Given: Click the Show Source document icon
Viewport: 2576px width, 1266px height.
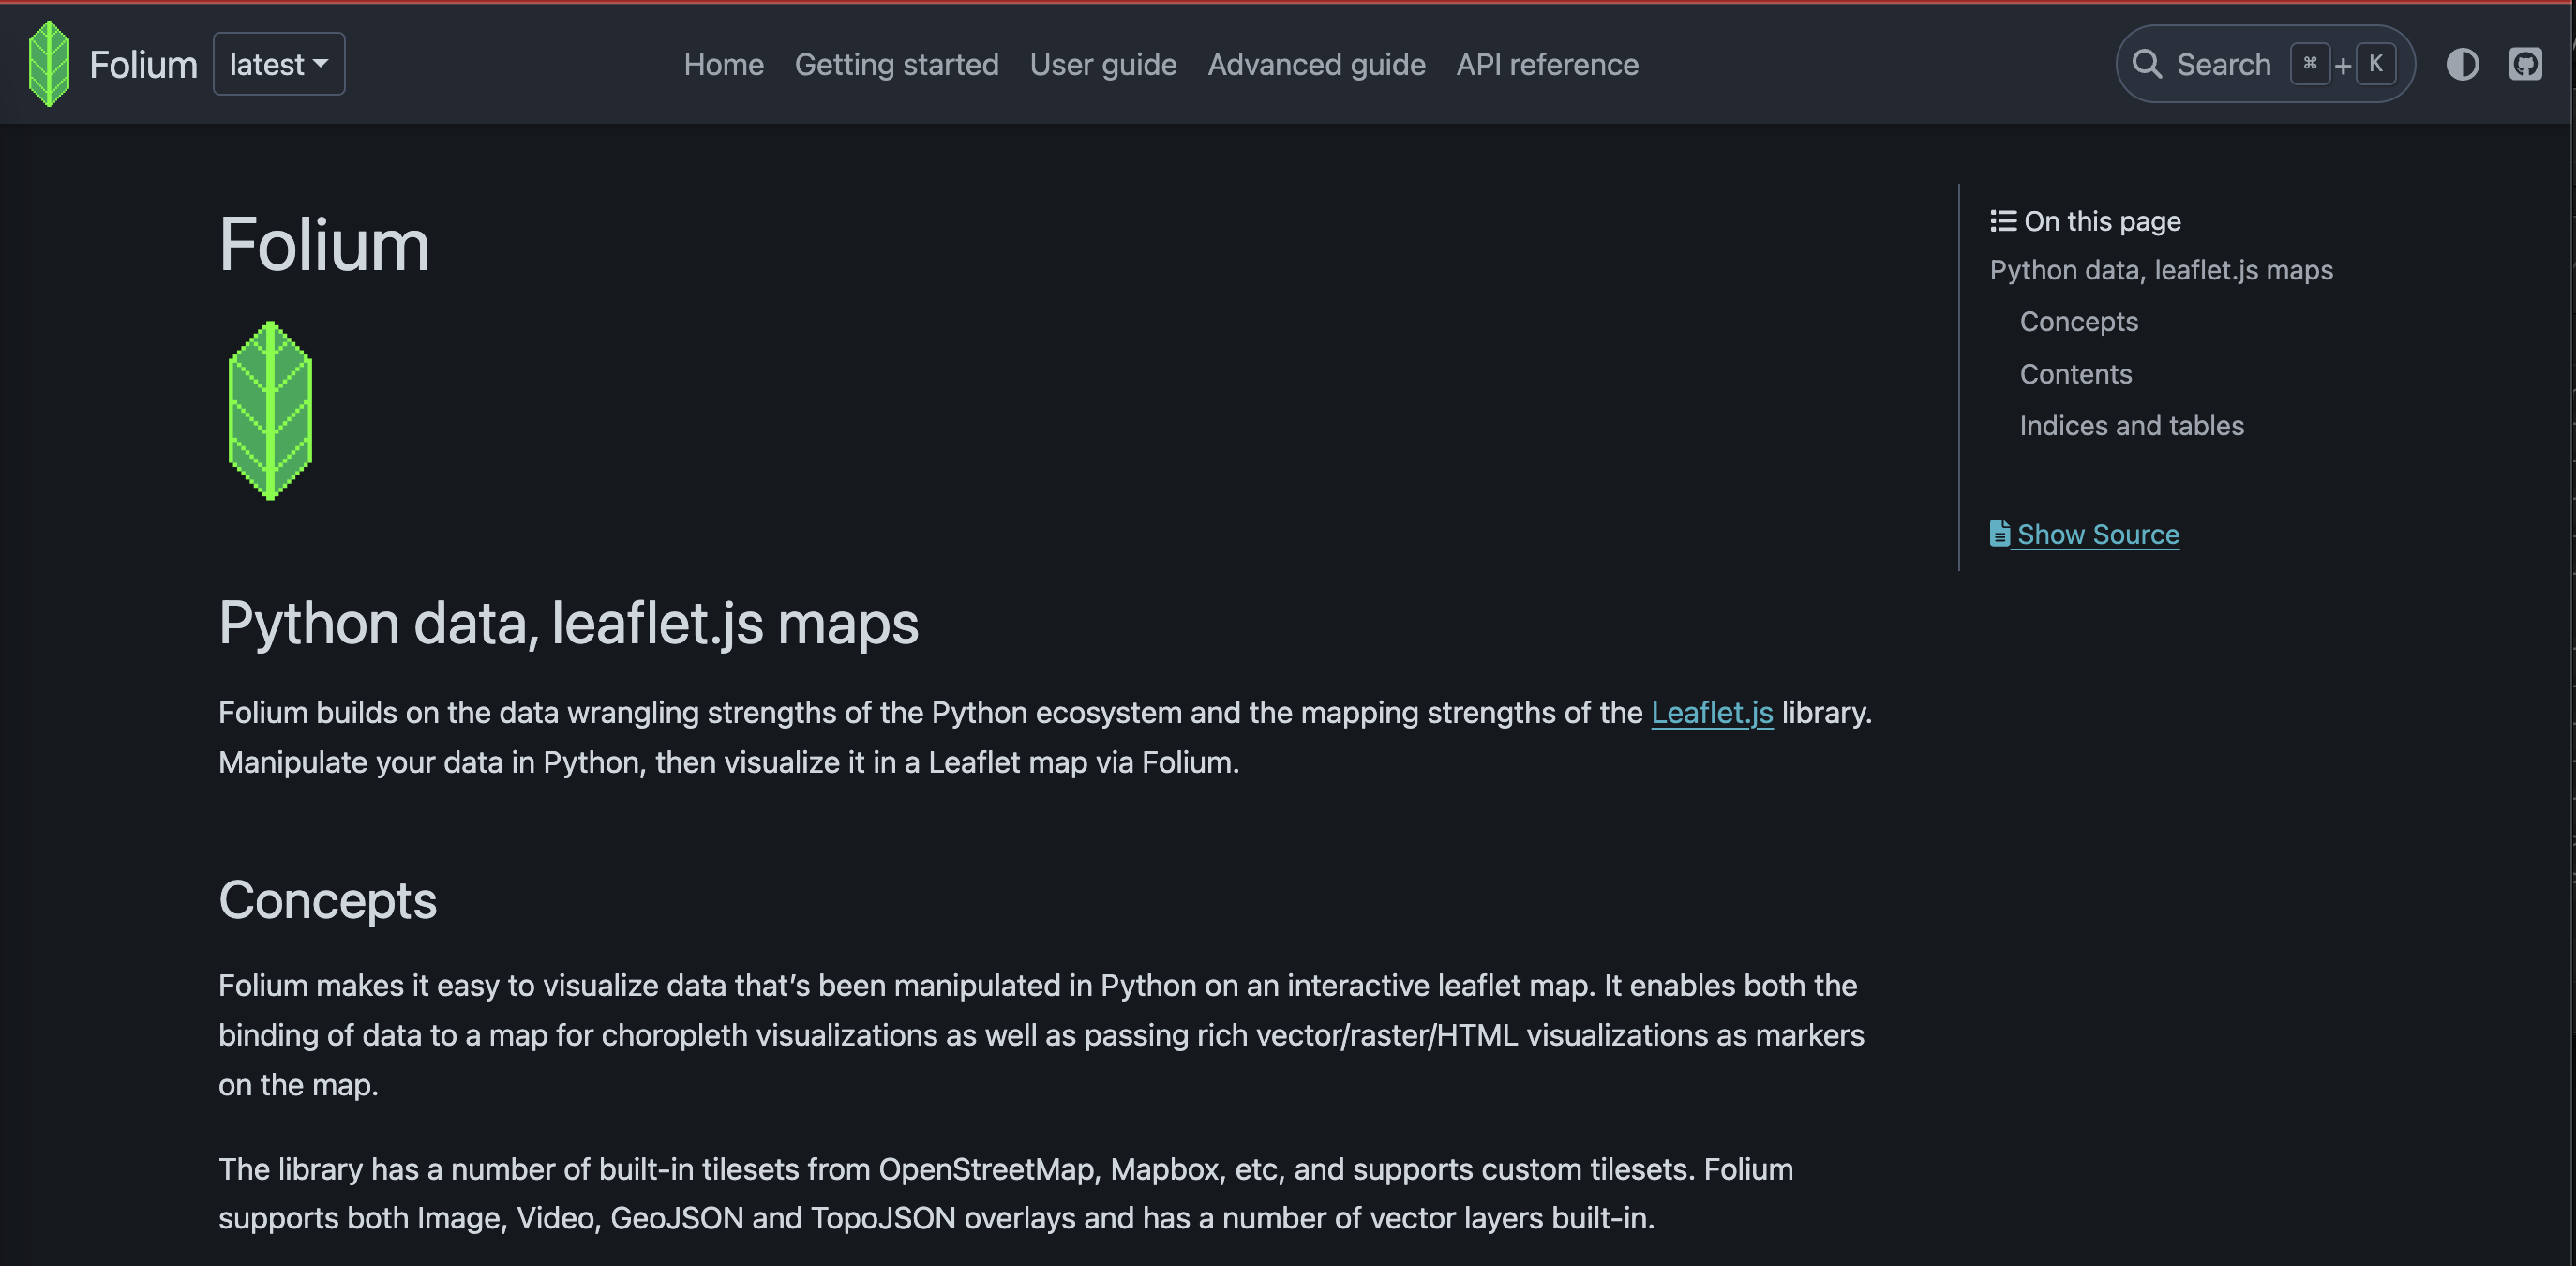Looking at the screenshot, I should point(1999,534).
